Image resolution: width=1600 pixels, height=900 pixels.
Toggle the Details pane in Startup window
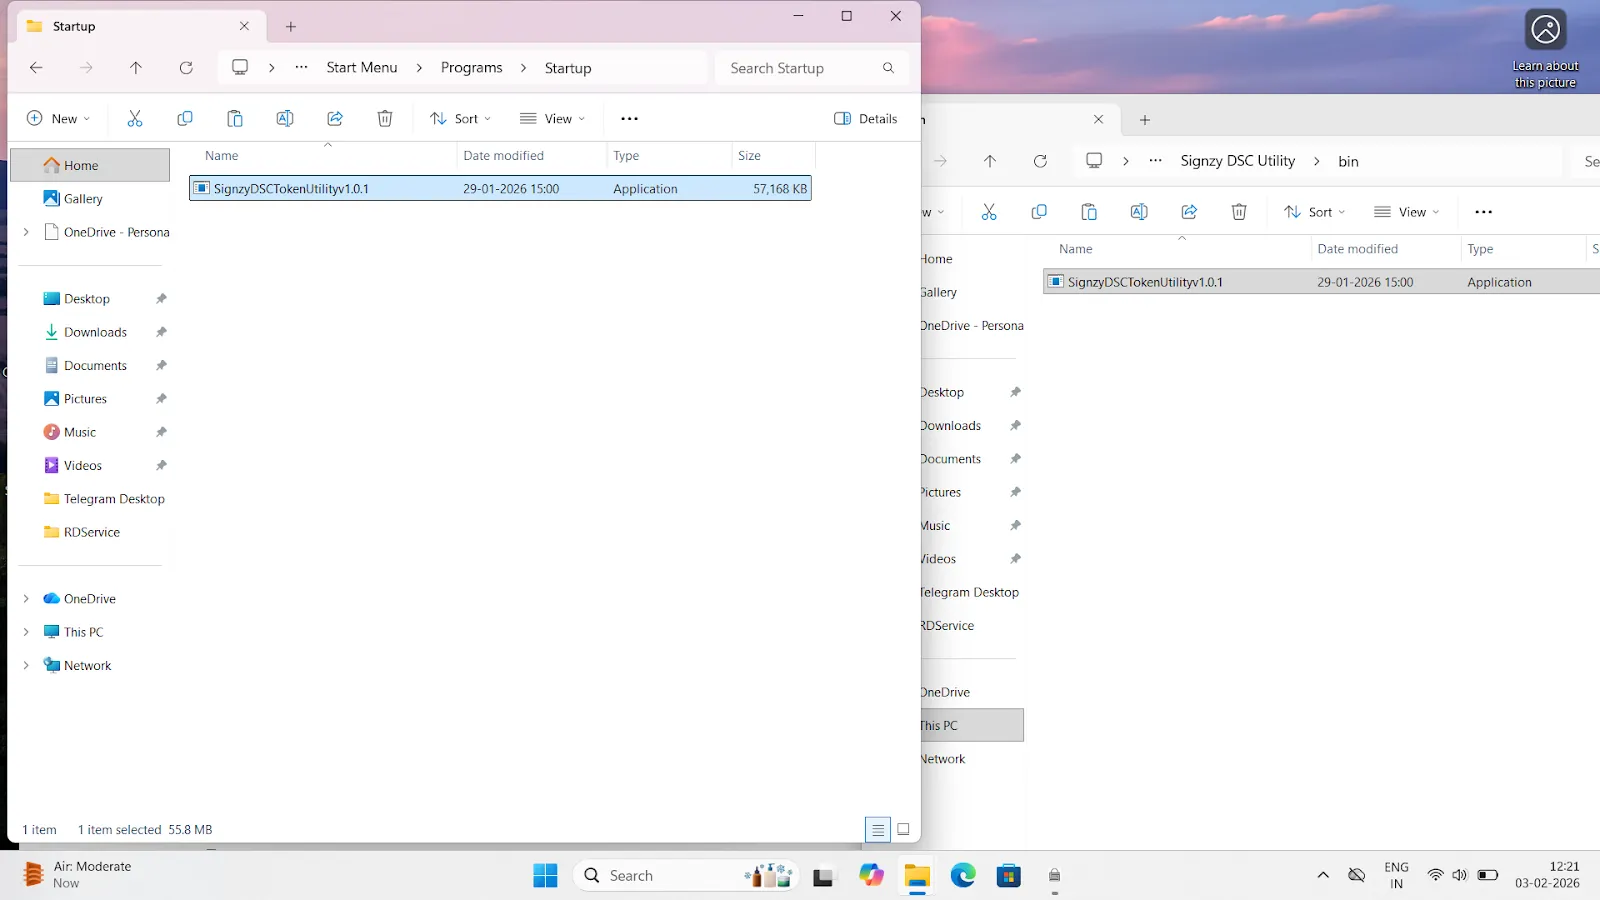point(866,119)
